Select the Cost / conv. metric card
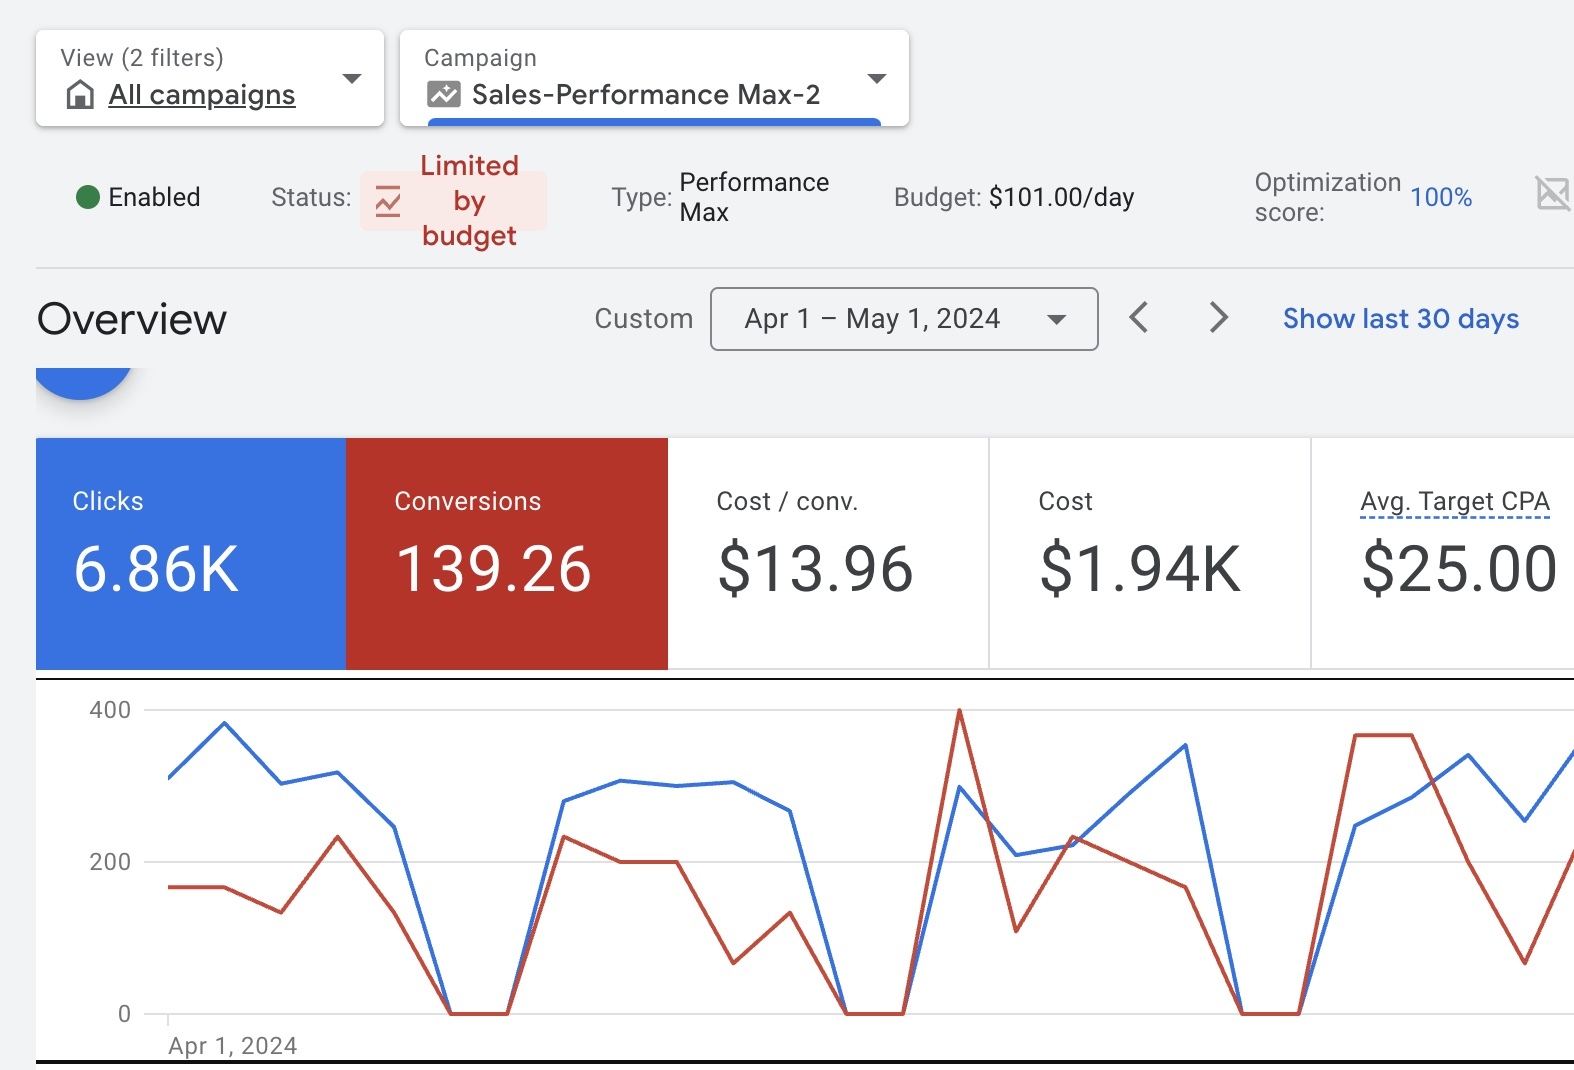1574x1070 pixels. tap(828, 554)
